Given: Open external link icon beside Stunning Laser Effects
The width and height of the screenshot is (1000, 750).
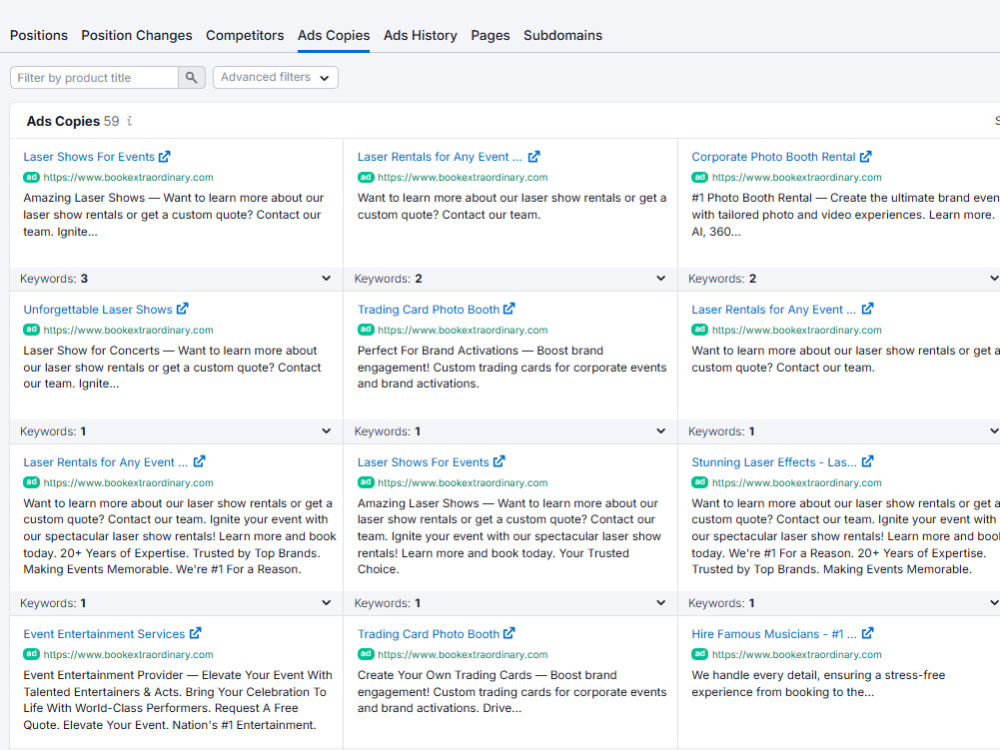Looking at the screenshot, I should [x=867, y=461].
